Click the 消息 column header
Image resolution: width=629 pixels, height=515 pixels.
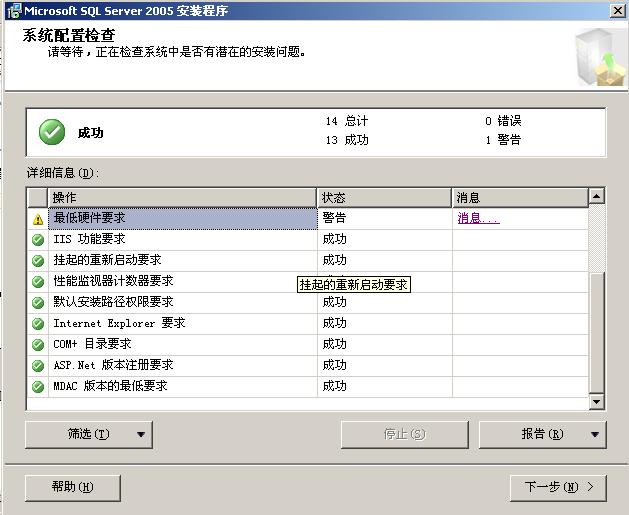tap(519, 197)
